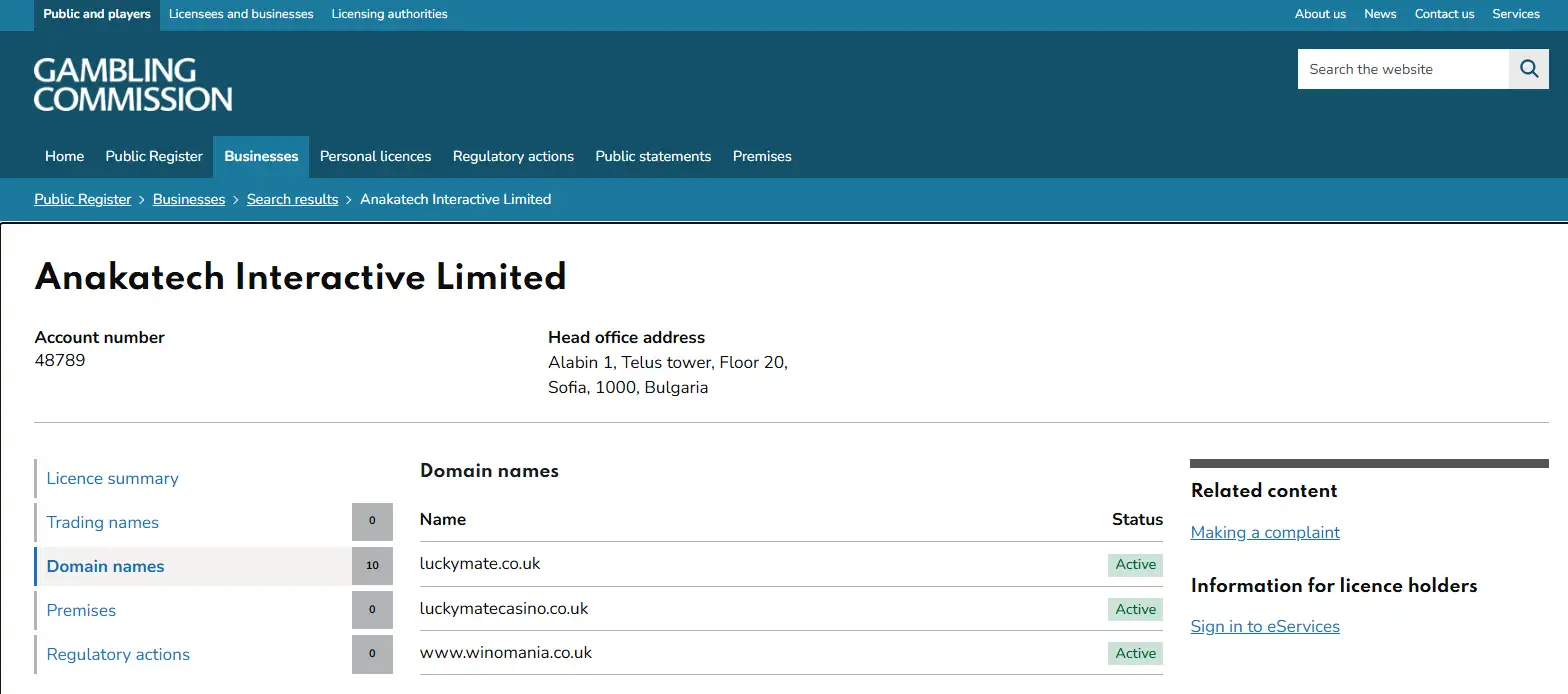Open Making a complaint link

click(x=1265, y=532)
